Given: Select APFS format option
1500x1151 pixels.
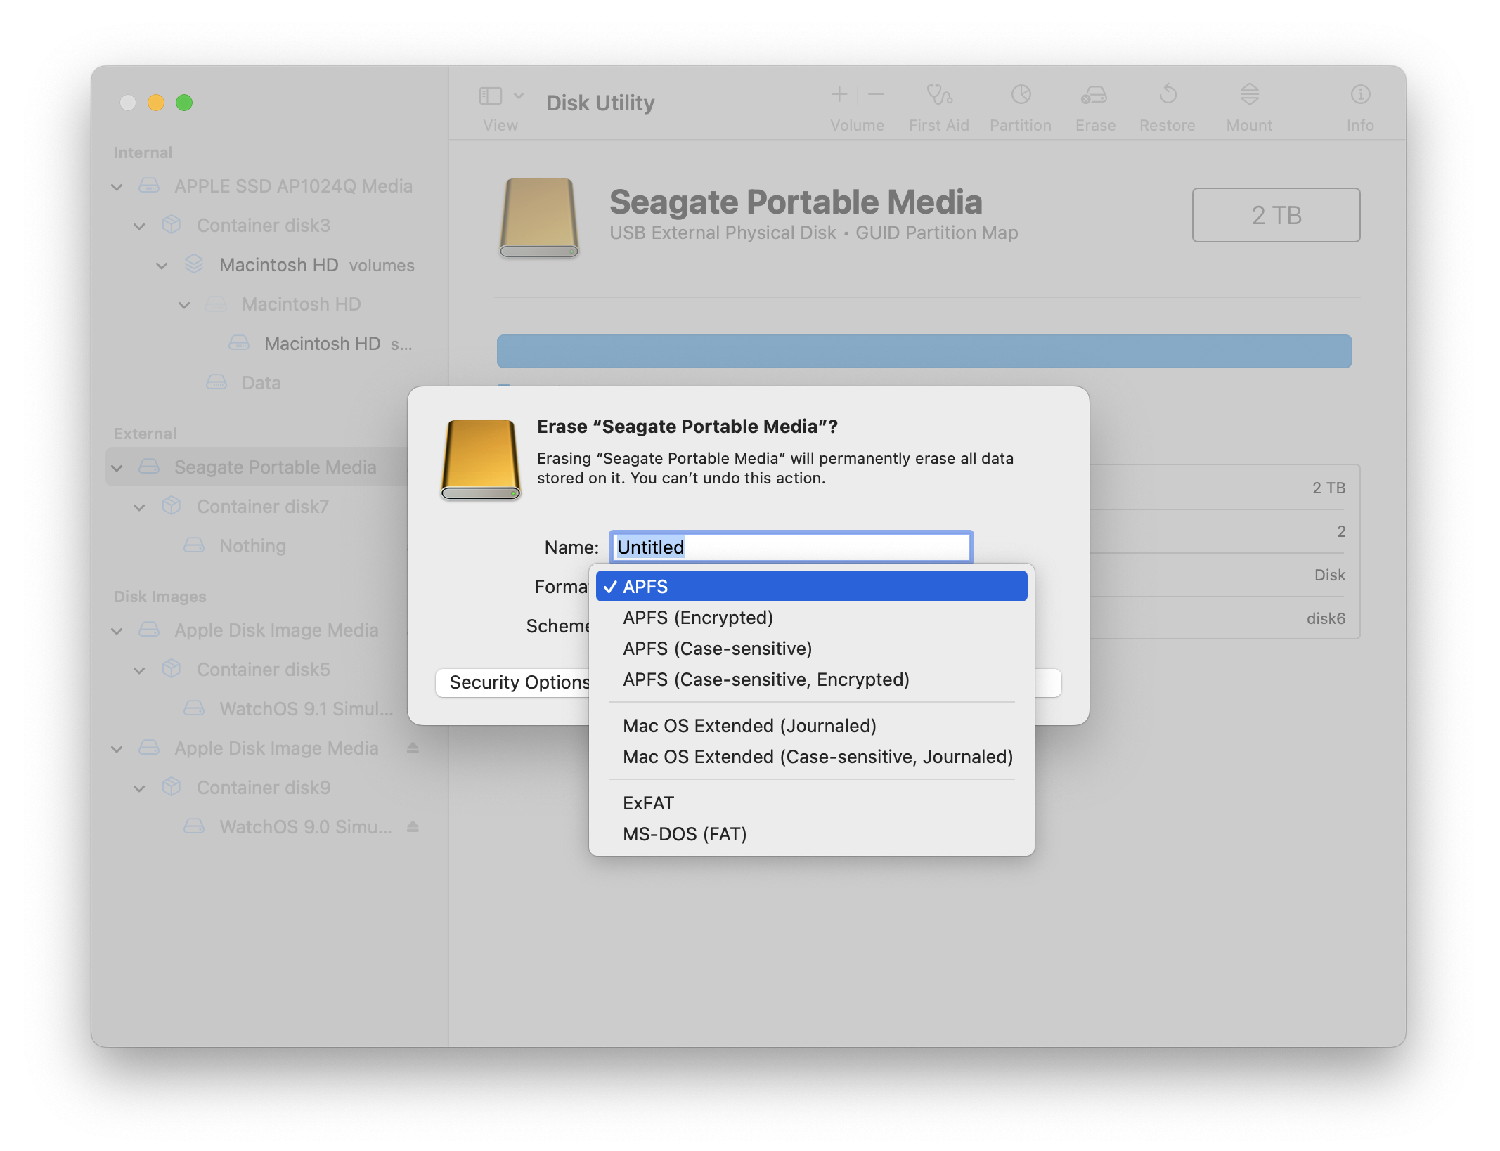Looking at the screenshot, I should coord(812,586).
